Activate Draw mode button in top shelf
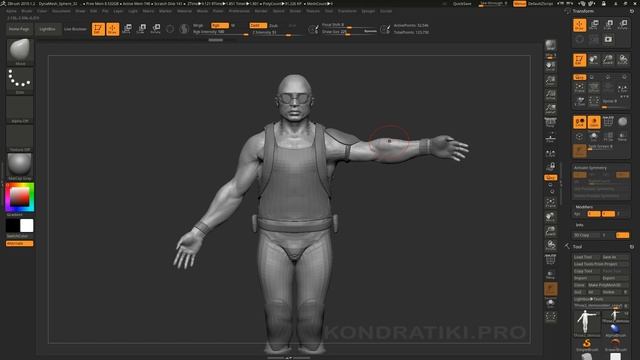Screen dimensions: 640x360 click(113, 29)
